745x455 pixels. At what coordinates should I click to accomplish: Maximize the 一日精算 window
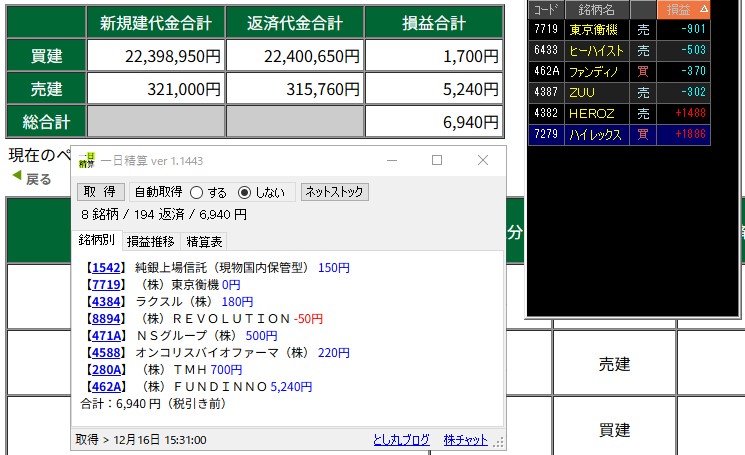click(x=436, y=160)
